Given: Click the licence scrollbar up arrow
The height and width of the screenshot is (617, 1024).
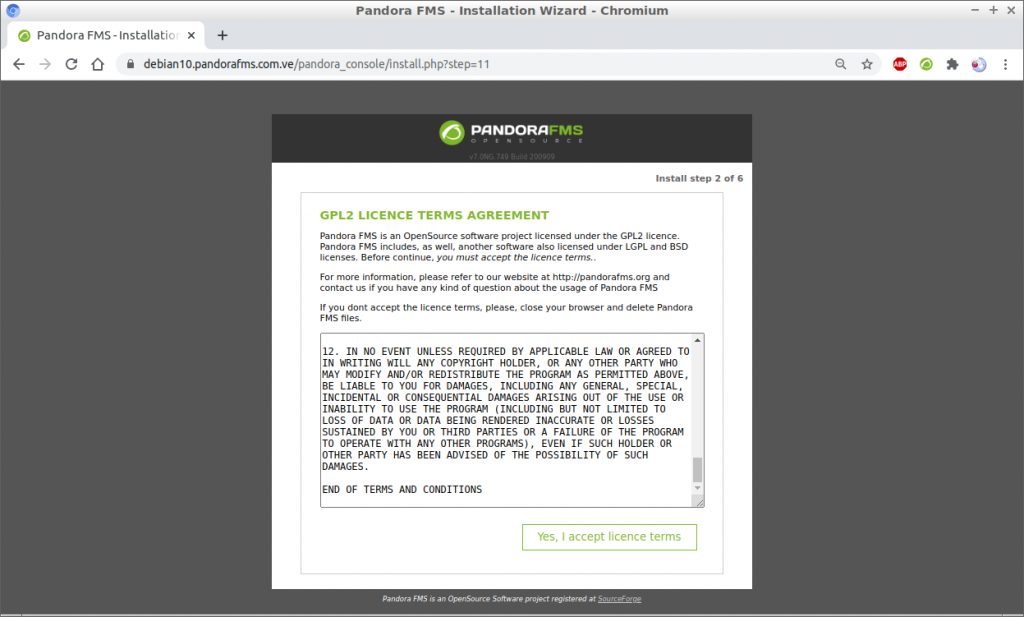Looking at the screenshot, I should point(697,340).
